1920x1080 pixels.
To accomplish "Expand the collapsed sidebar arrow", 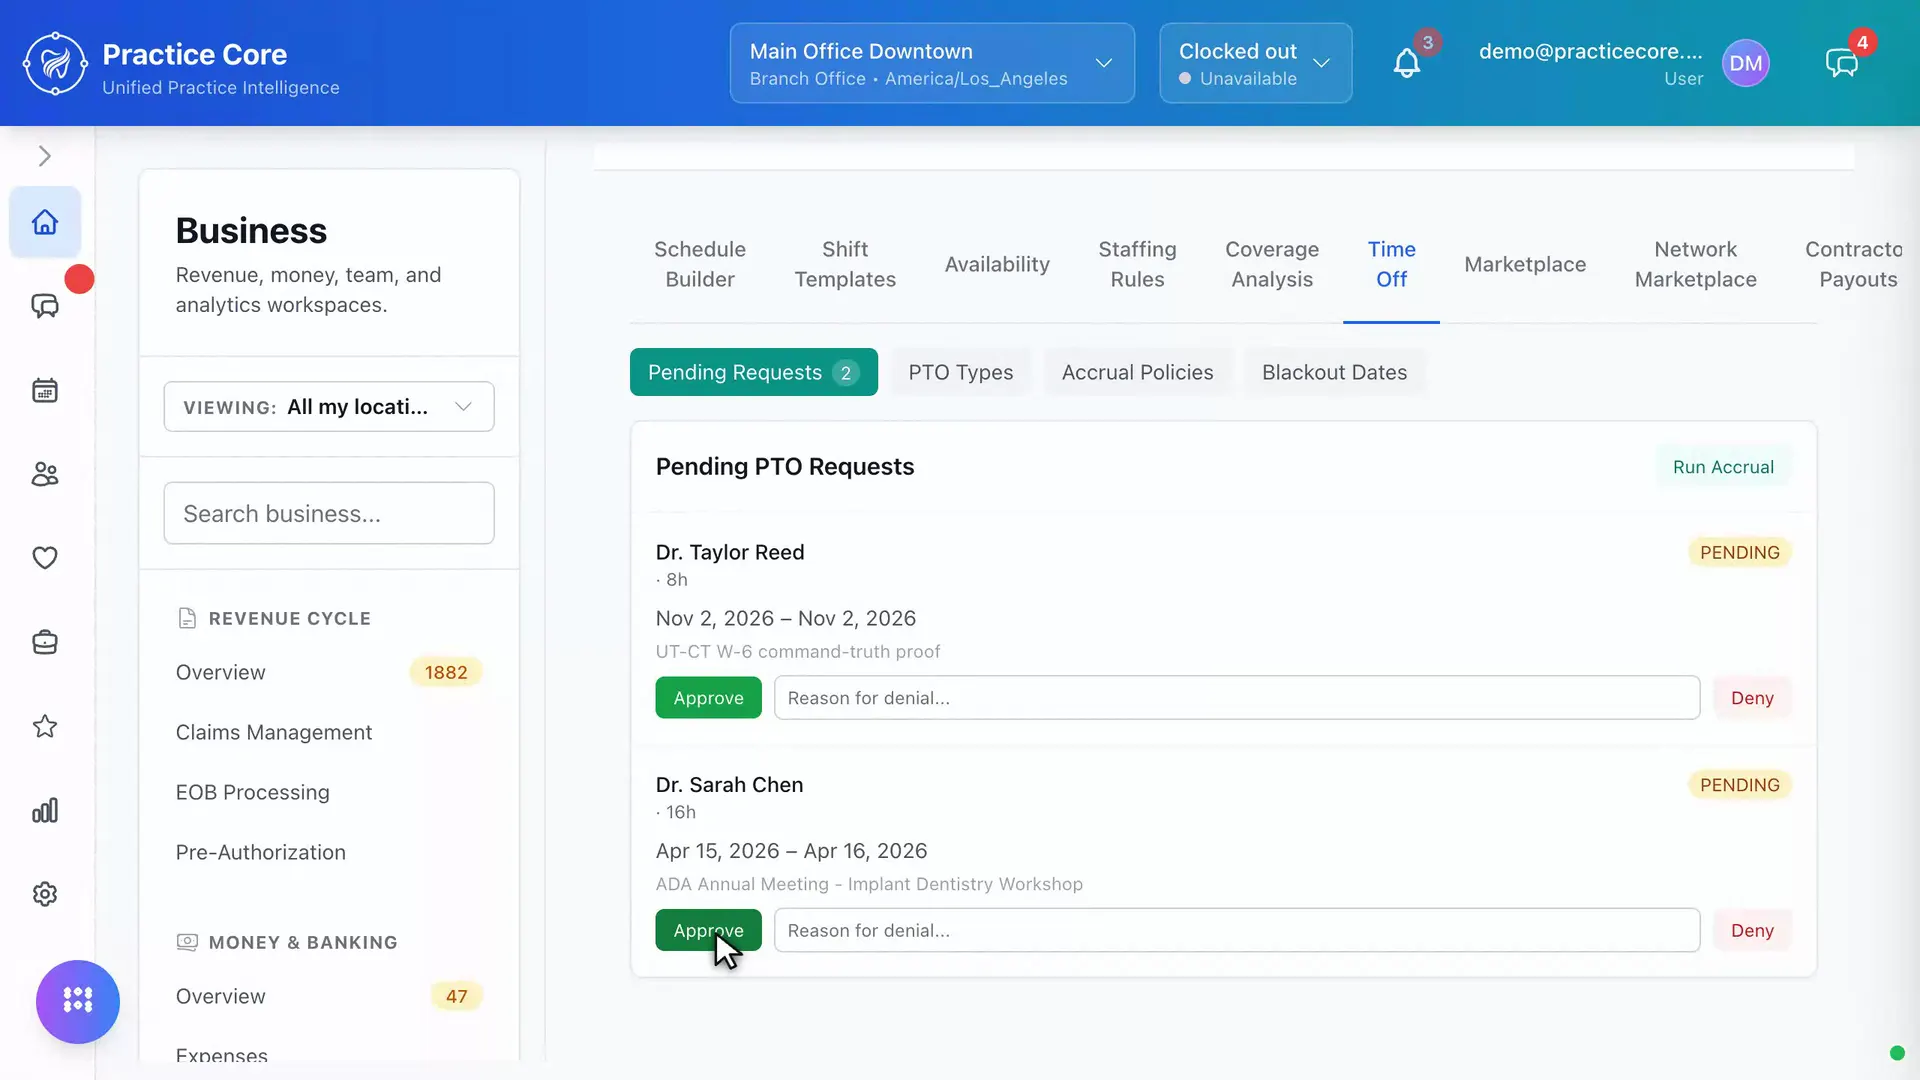I will 44,156.
